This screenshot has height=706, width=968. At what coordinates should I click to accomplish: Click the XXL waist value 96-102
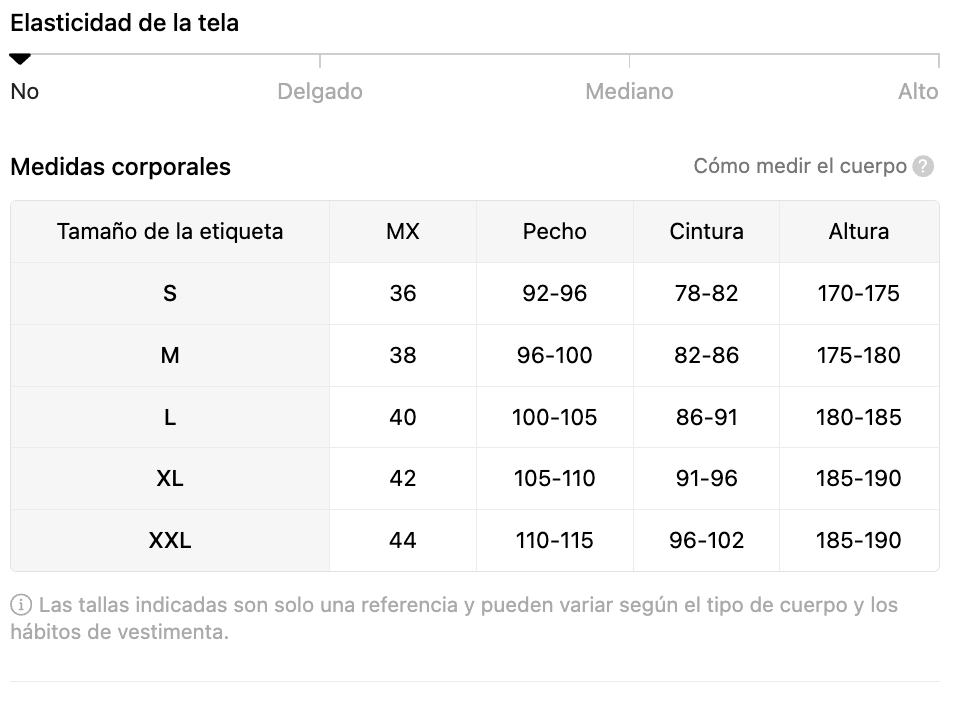click(706, 541)
